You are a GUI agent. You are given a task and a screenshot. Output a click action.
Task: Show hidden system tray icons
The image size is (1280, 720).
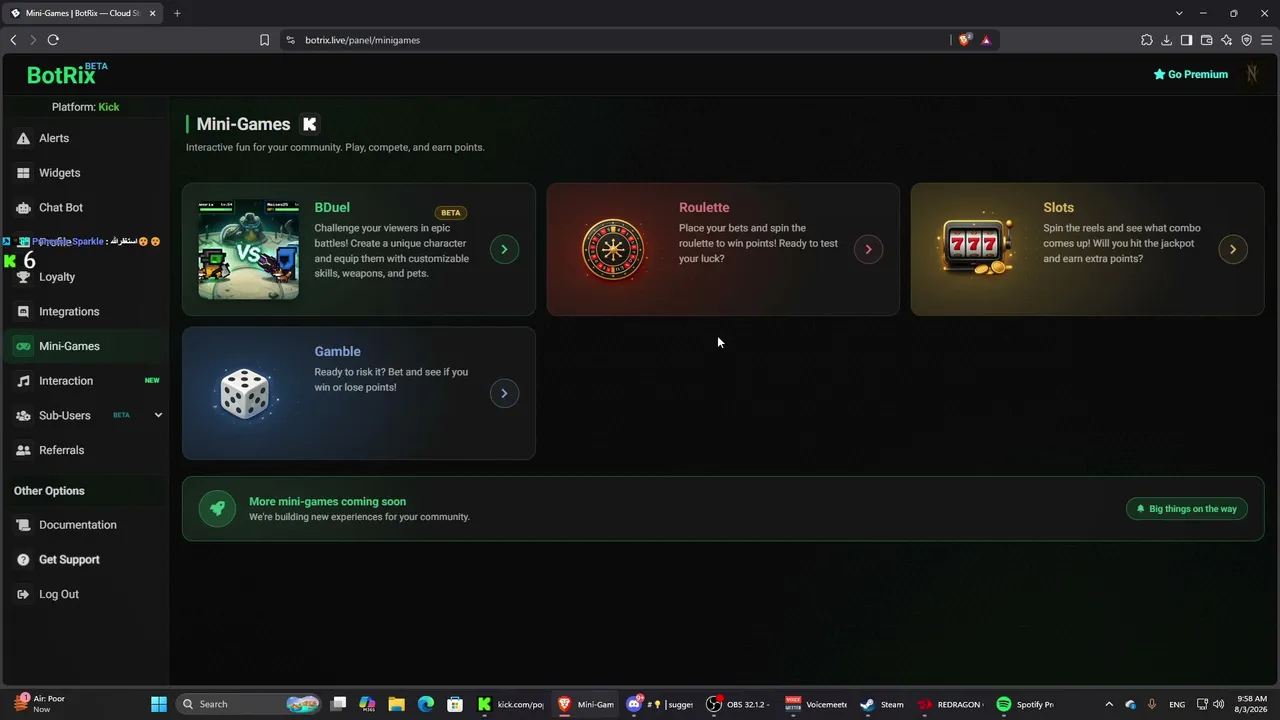[x=1109, y=704]
